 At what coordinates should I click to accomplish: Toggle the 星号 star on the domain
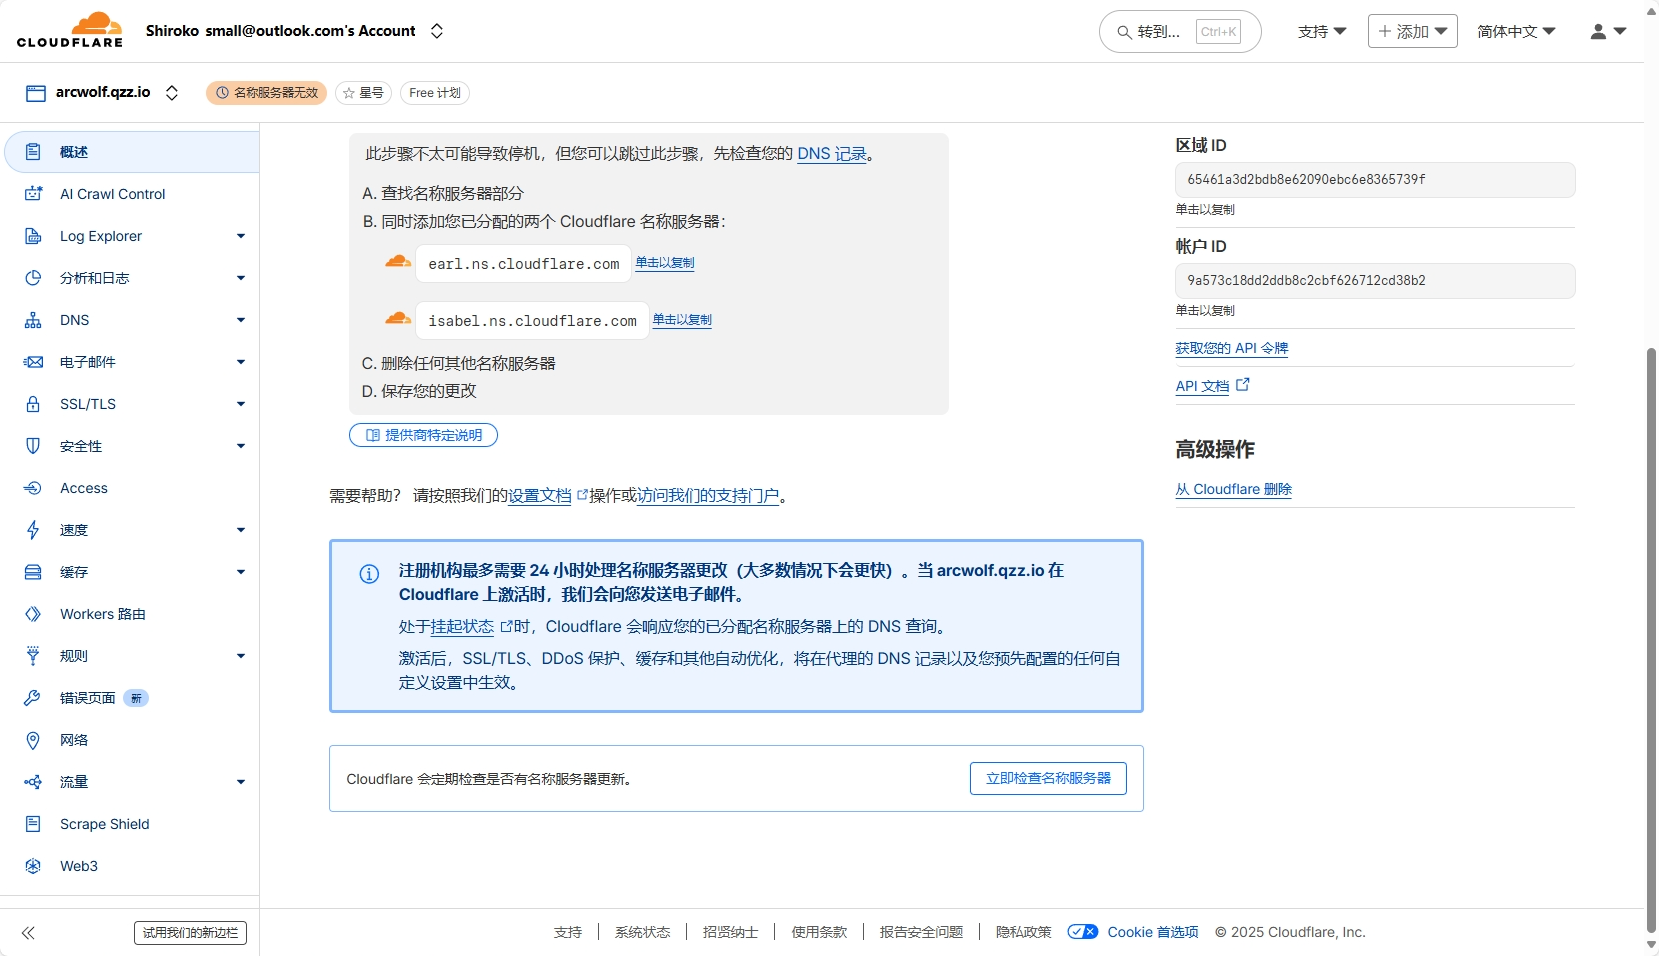[x=363, y=93]
